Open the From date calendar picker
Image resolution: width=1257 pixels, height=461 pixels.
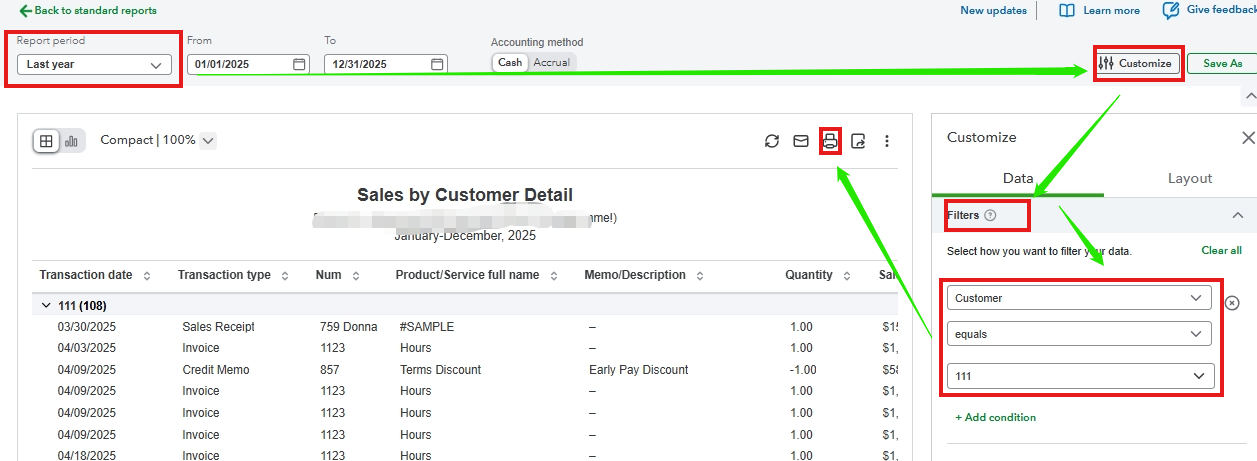(x=299, y=64)
